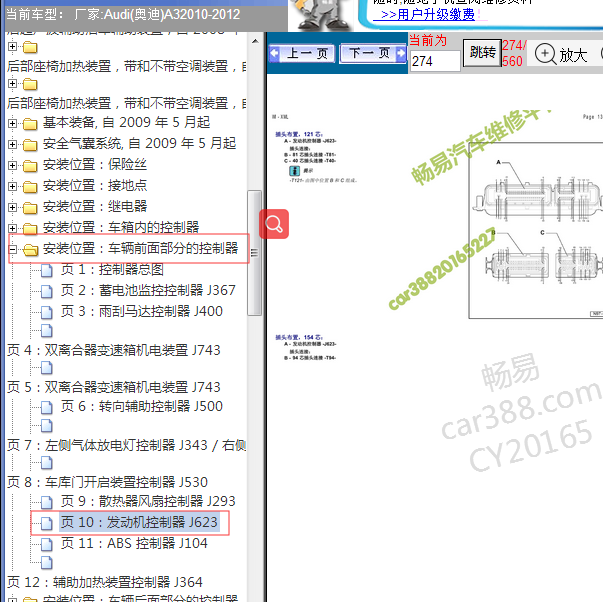This screenshot has width=603, height=602.
Task: Click the open folder icon for 车辆前面部分的控制器
Action: tap(30, 250)
